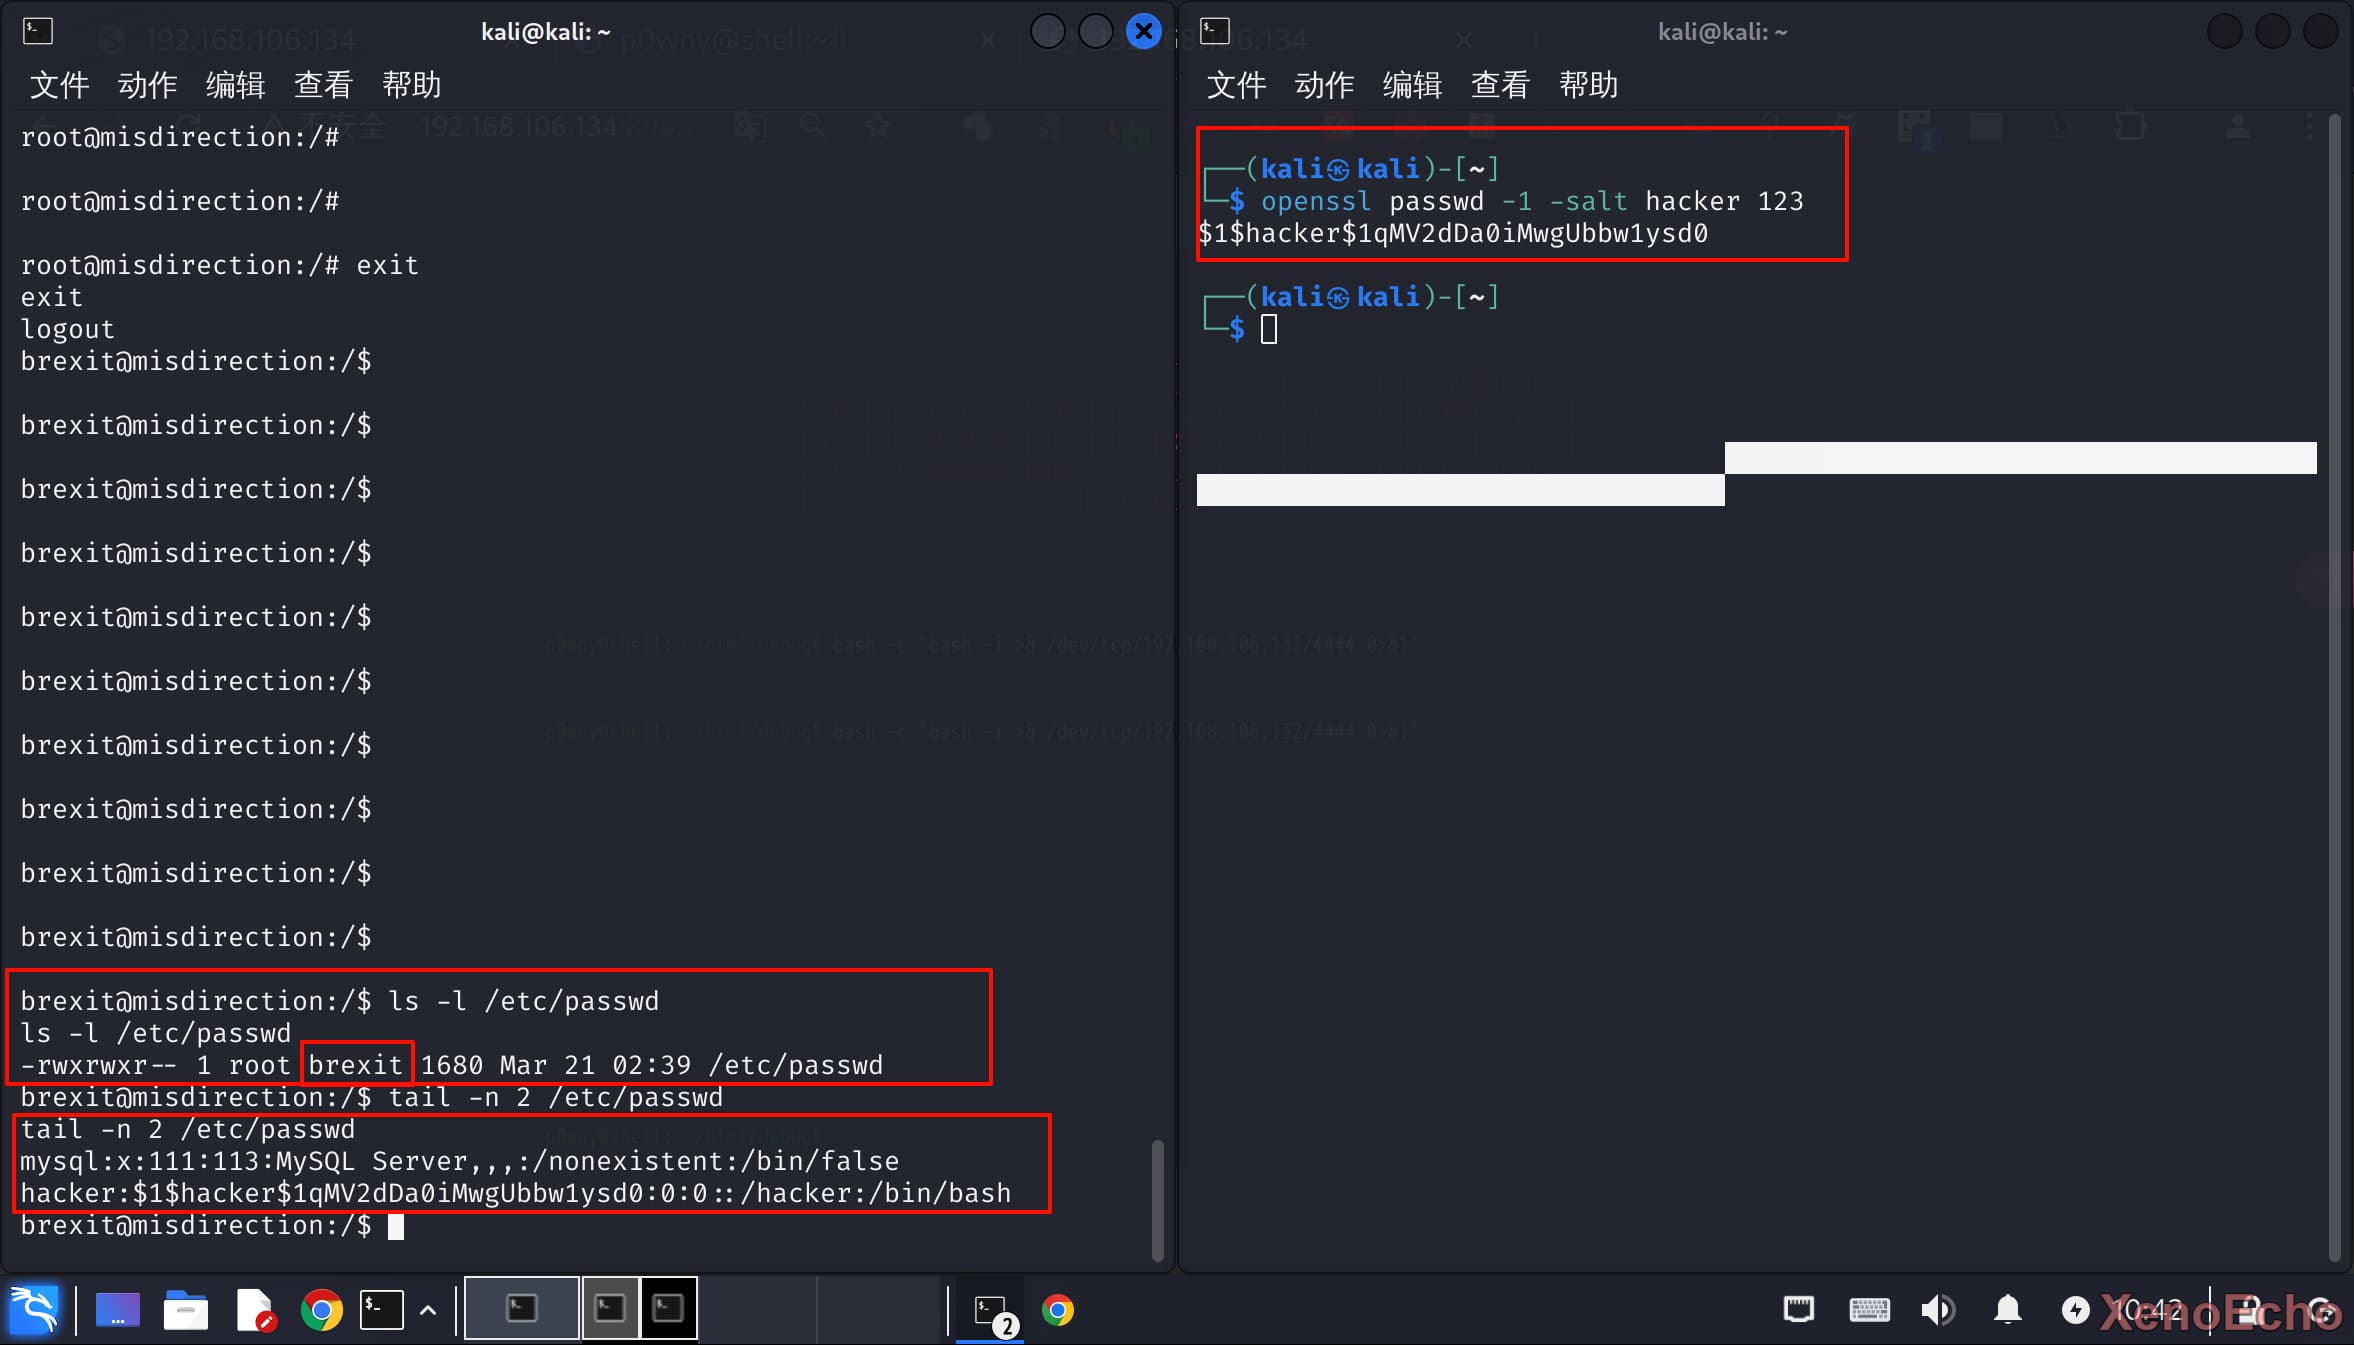Screen dimensions: 2354x1345
Task: Click the keyboard tray icon
Action: (x=1869, y=1309)
